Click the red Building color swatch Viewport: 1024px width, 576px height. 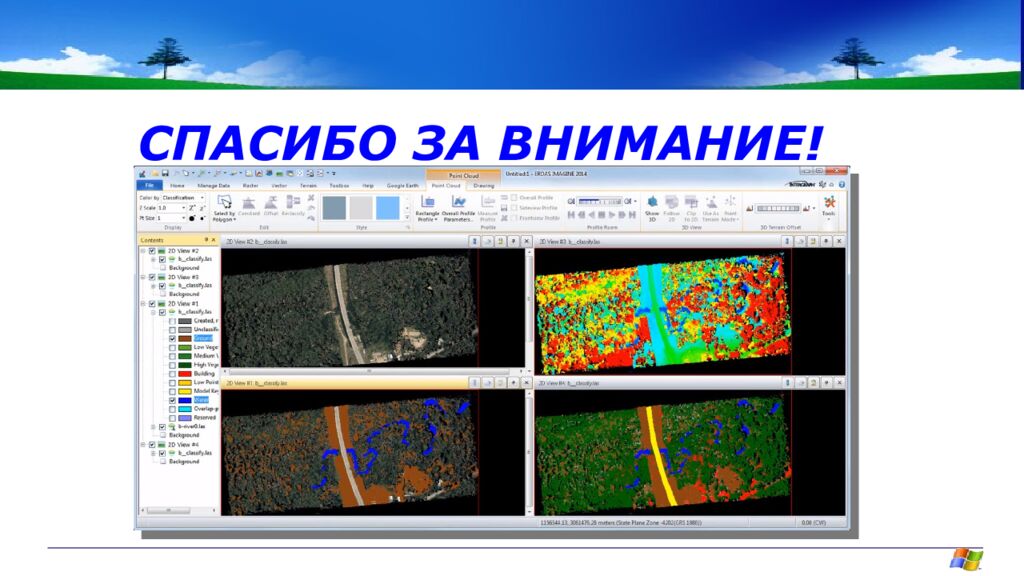[x=185, y=373]
